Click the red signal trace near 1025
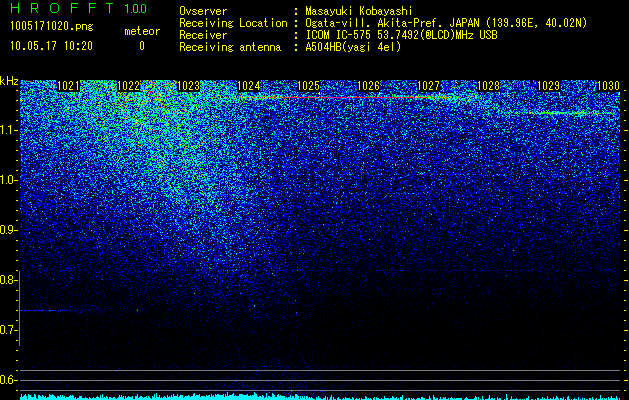The image size is (629, 400). coord(345,97)
